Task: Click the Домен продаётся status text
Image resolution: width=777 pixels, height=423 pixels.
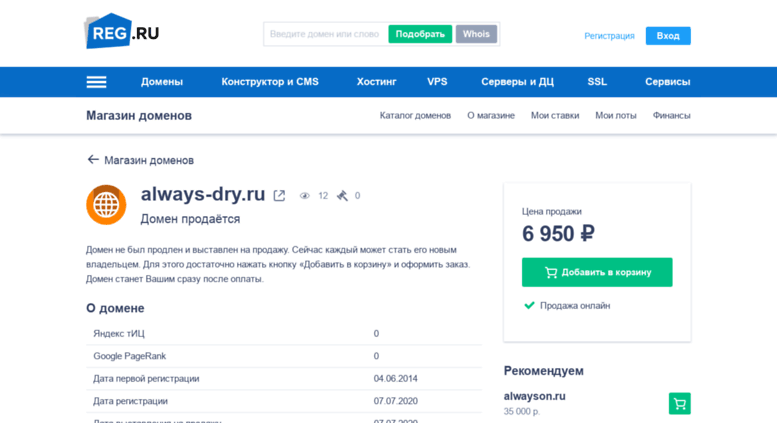Action: (x=190, y=219)
